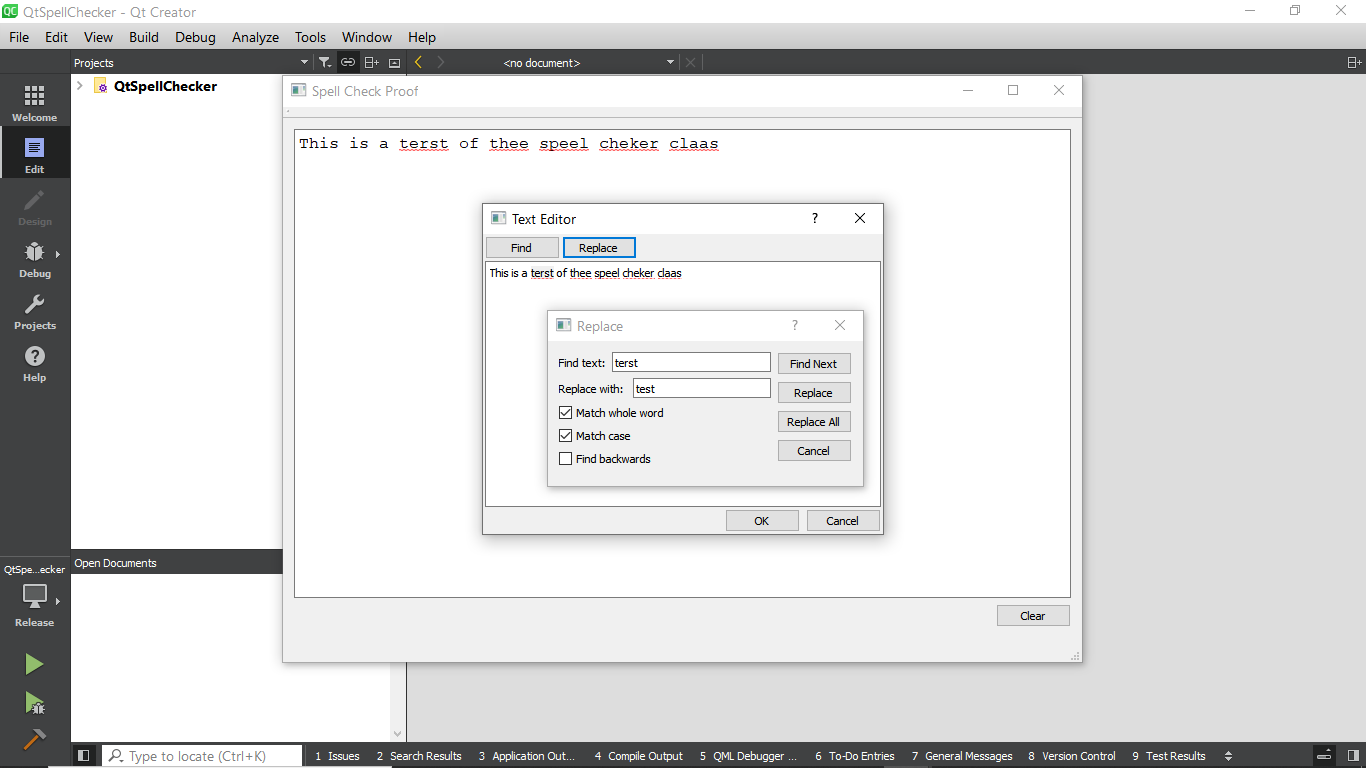Click the Replace with text field
This screenshot has height=768, width=1366.
pyautogui.click(x=701, y=389)
